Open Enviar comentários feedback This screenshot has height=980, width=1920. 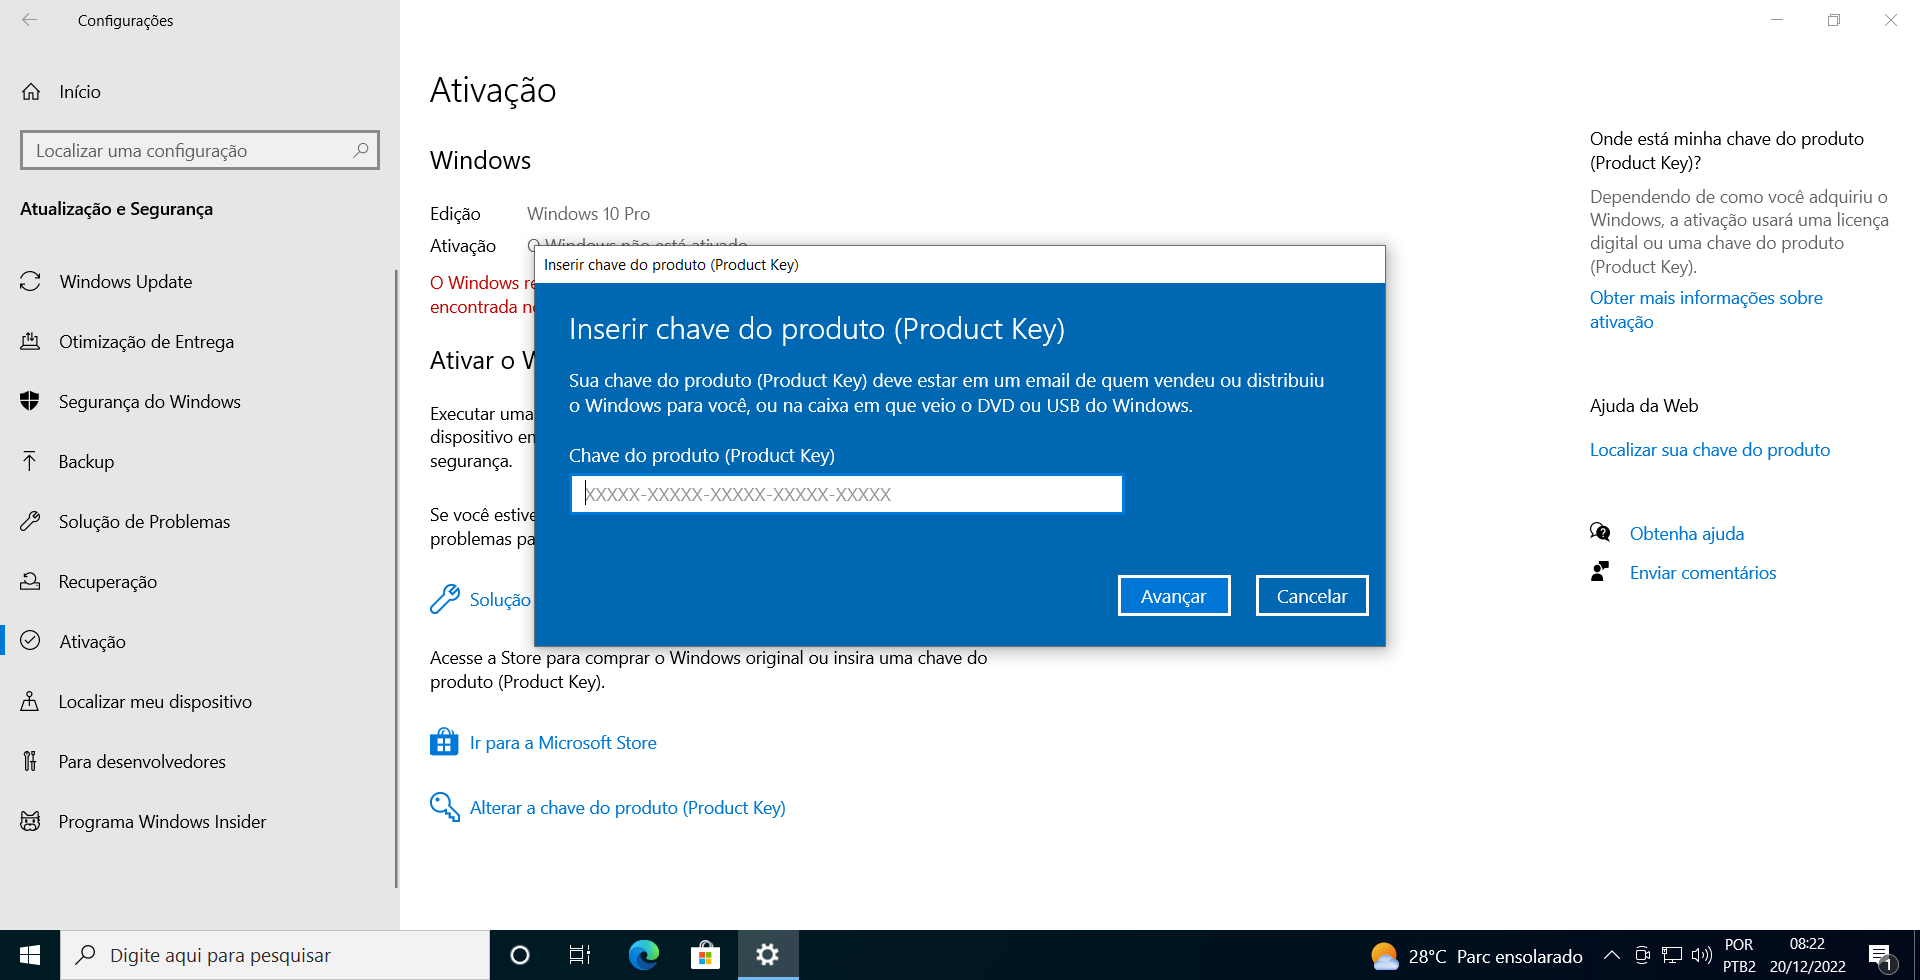pos(1702,572)
